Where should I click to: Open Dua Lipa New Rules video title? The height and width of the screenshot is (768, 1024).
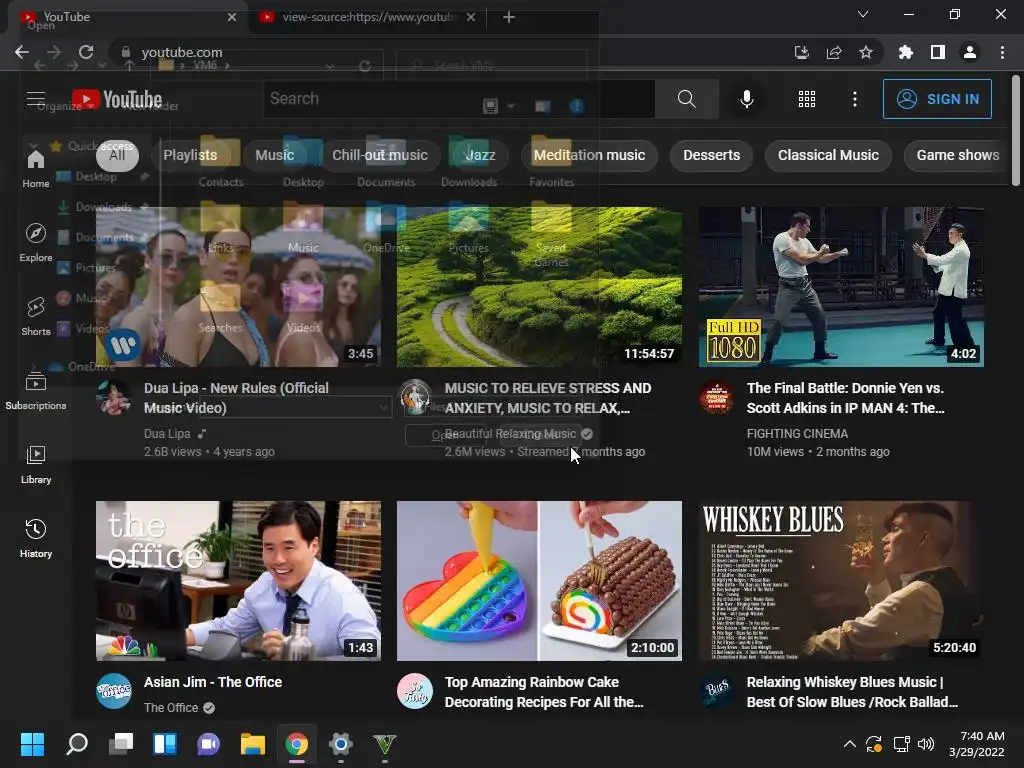click(x=236, y=398)
